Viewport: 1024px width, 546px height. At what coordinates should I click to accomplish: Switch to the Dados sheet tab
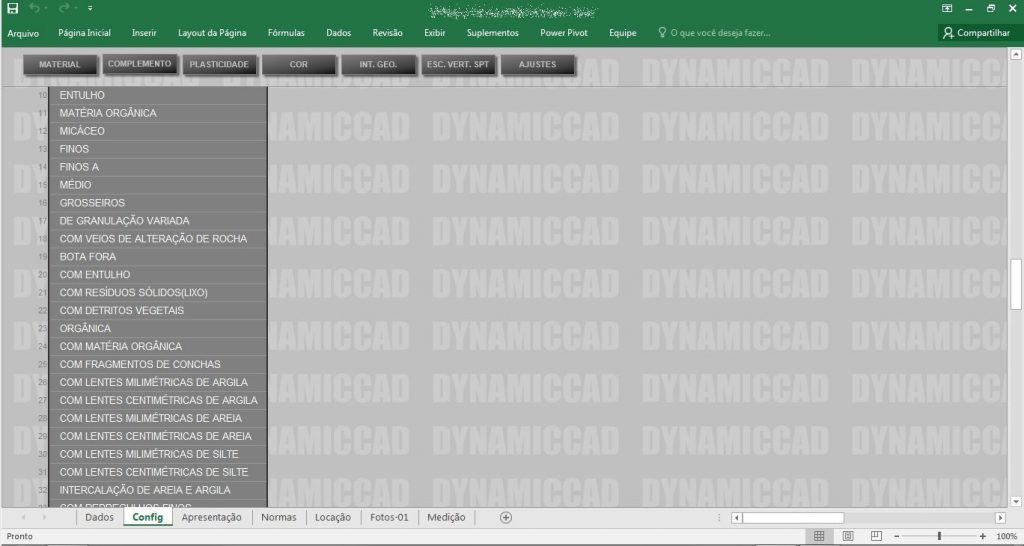pos(99,517)
